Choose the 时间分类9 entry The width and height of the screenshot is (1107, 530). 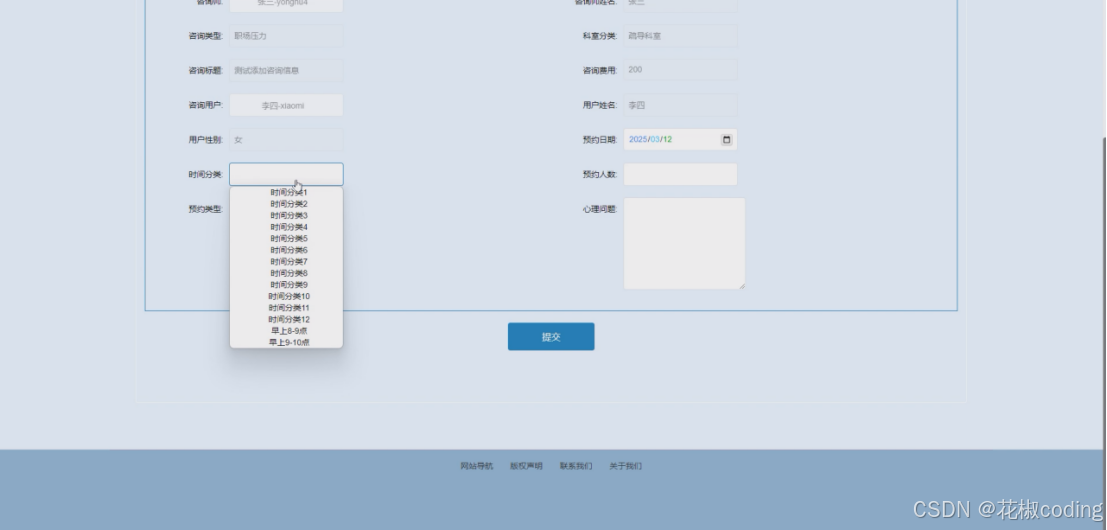(289, 284)
